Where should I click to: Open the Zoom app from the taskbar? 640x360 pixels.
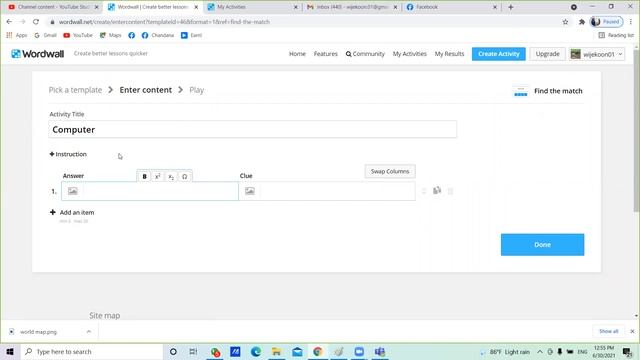pos(359,351)
